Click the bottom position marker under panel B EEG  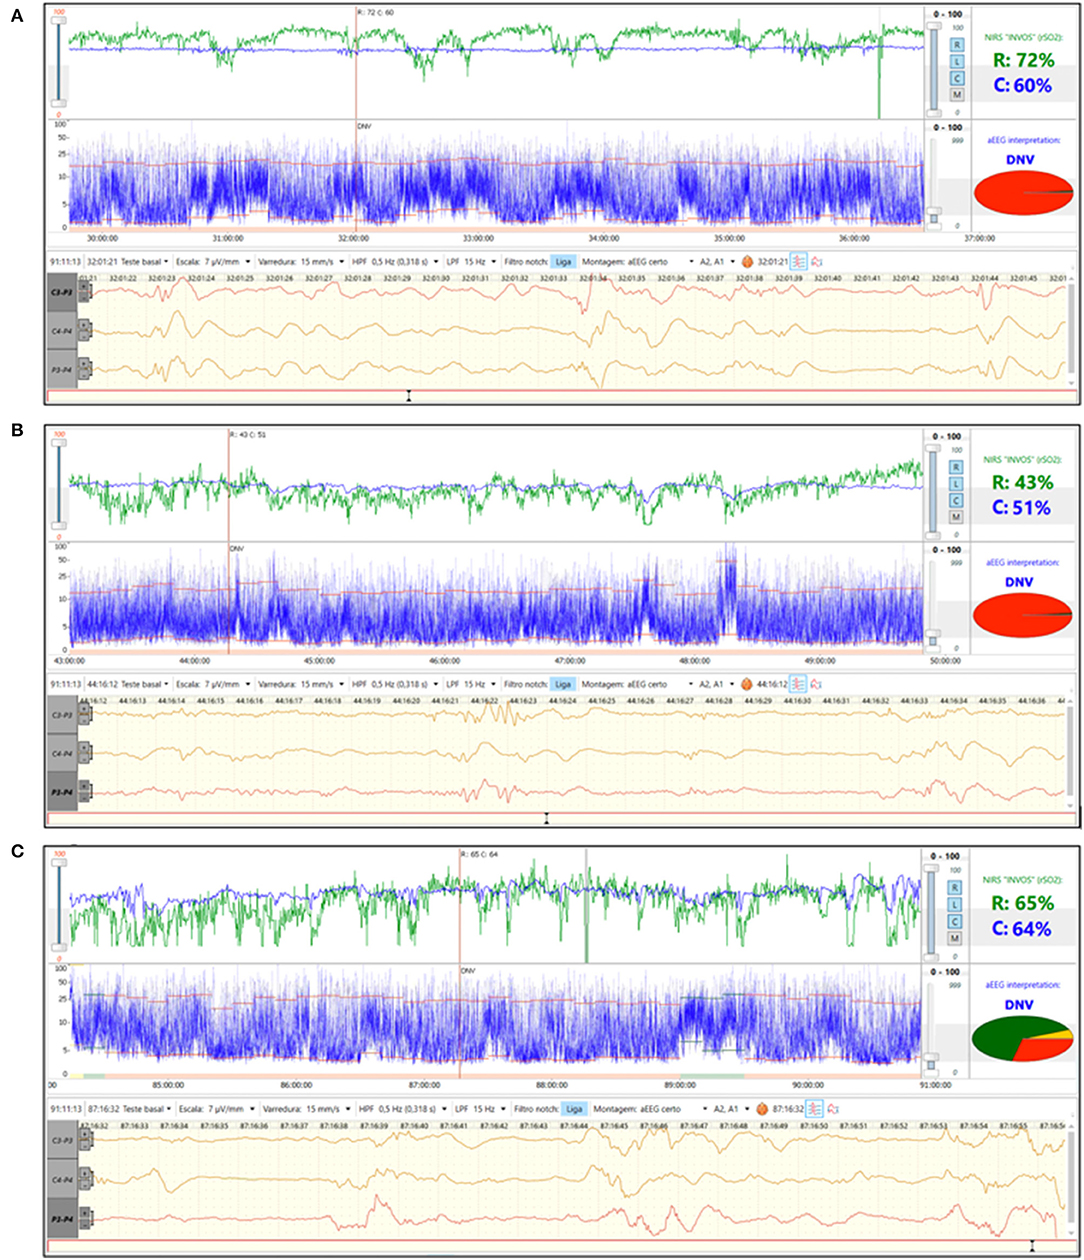[546, 817]
